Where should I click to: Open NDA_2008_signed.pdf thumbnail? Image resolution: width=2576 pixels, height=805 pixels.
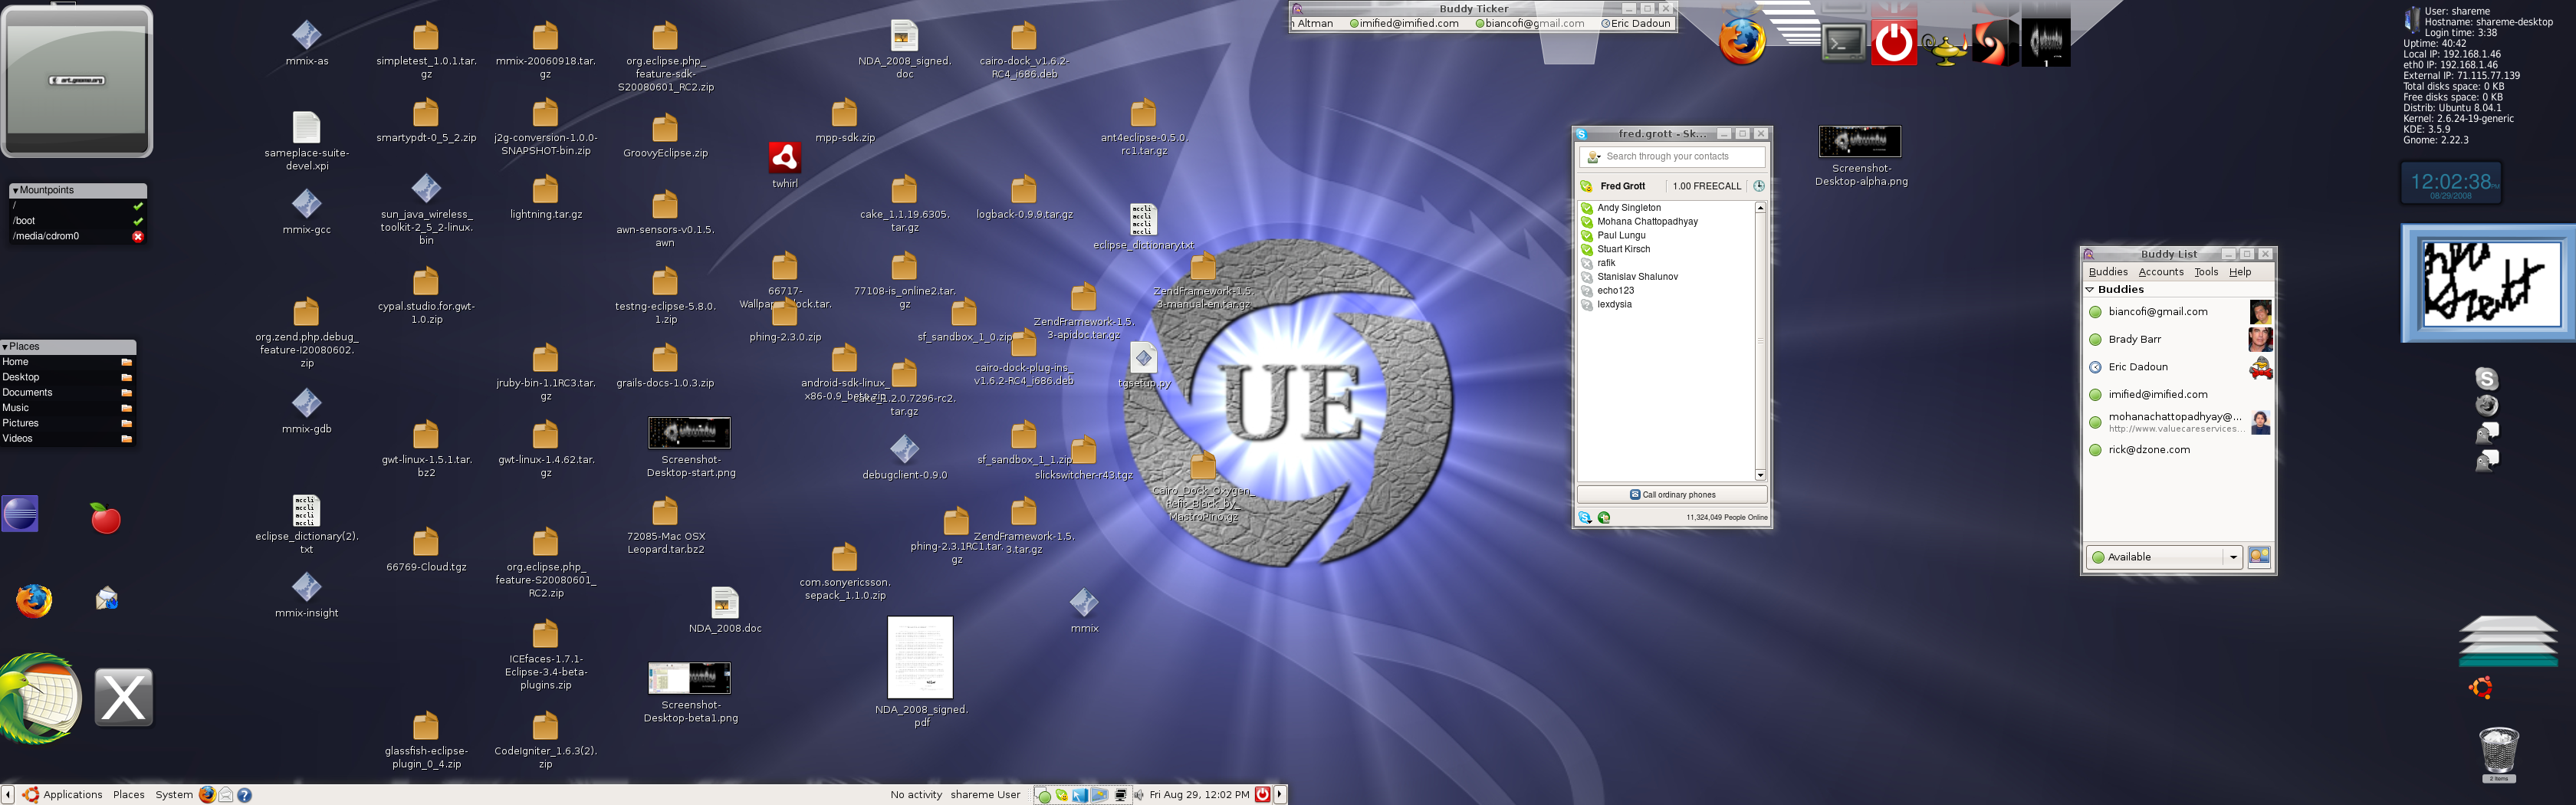click(x=920, y=657)
